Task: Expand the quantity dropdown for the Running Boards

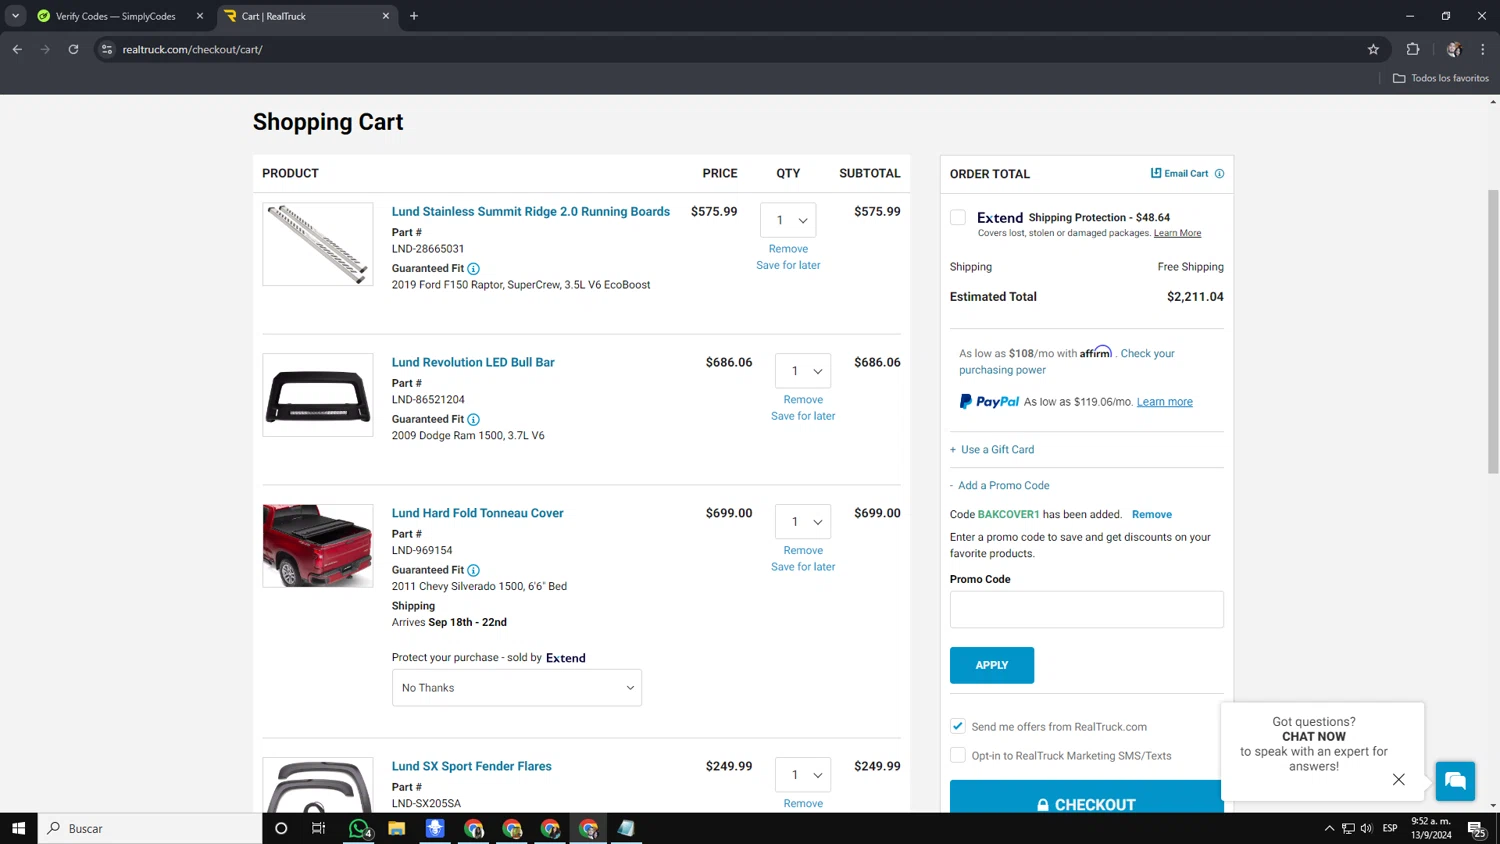Action: (x=789, y=220)
